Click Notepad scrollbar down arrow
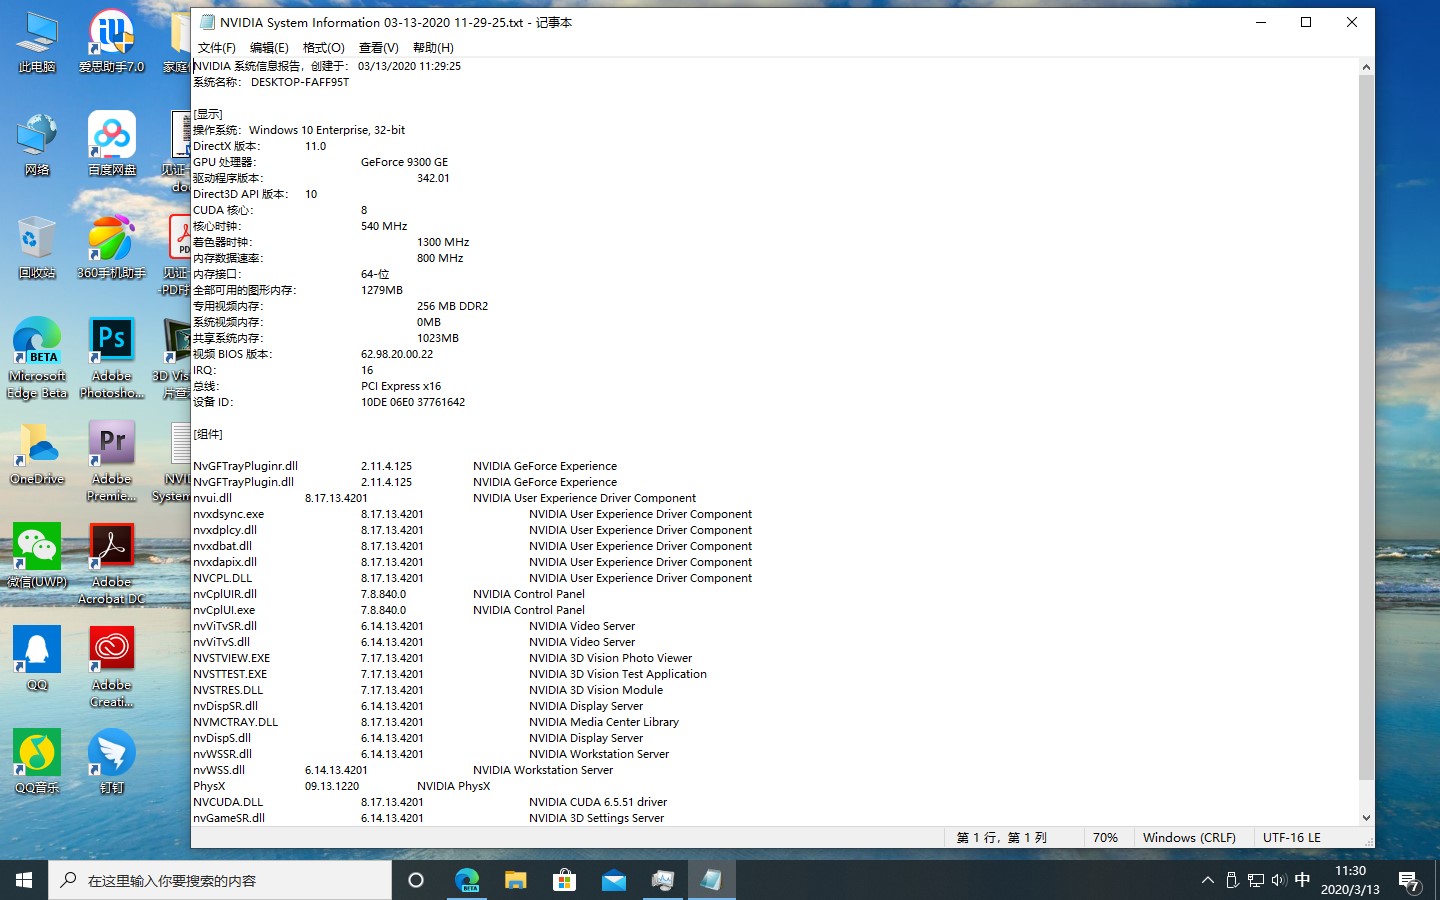 coord(1366,818)
